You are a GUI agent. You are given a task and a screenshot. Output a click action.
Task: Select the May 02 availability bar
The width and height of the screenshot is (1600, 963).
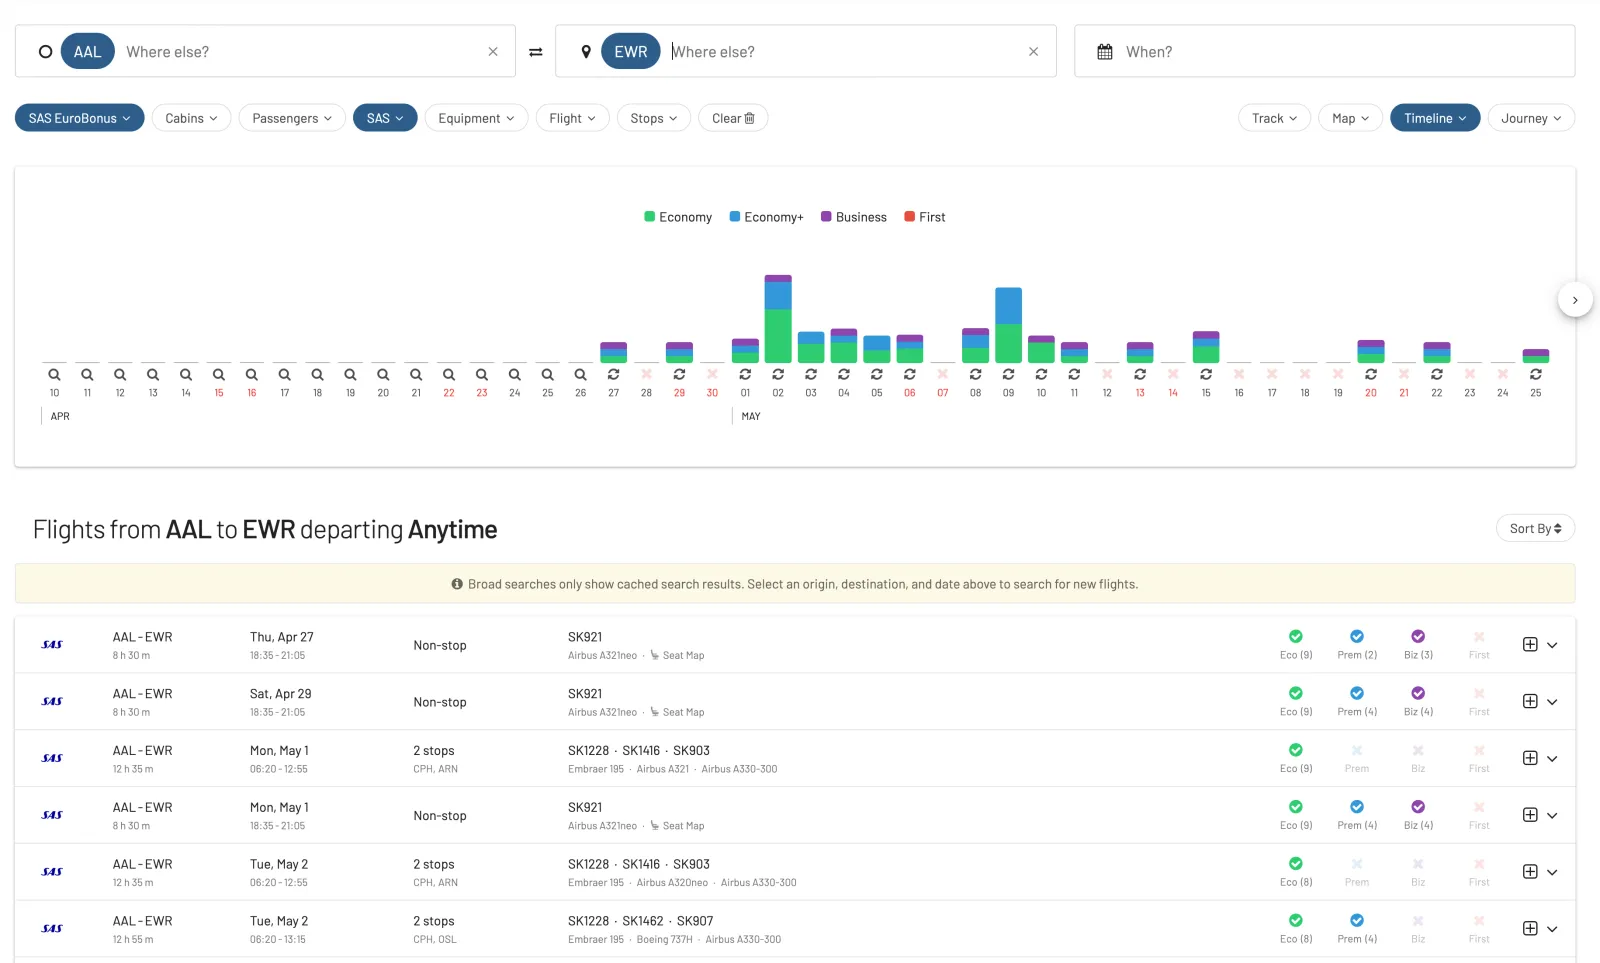[x=778, y=319]
